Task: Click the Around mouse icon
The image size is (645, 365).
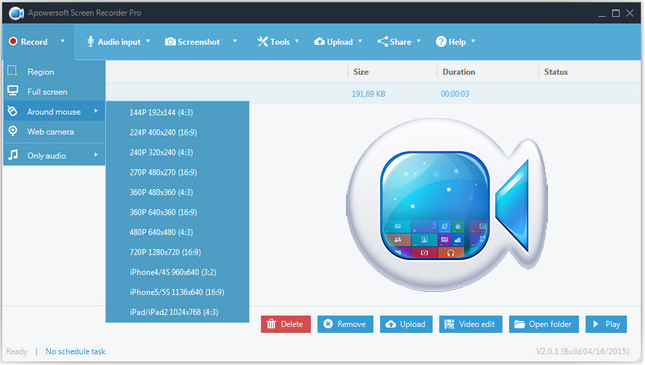Action: tap(13, 111)
